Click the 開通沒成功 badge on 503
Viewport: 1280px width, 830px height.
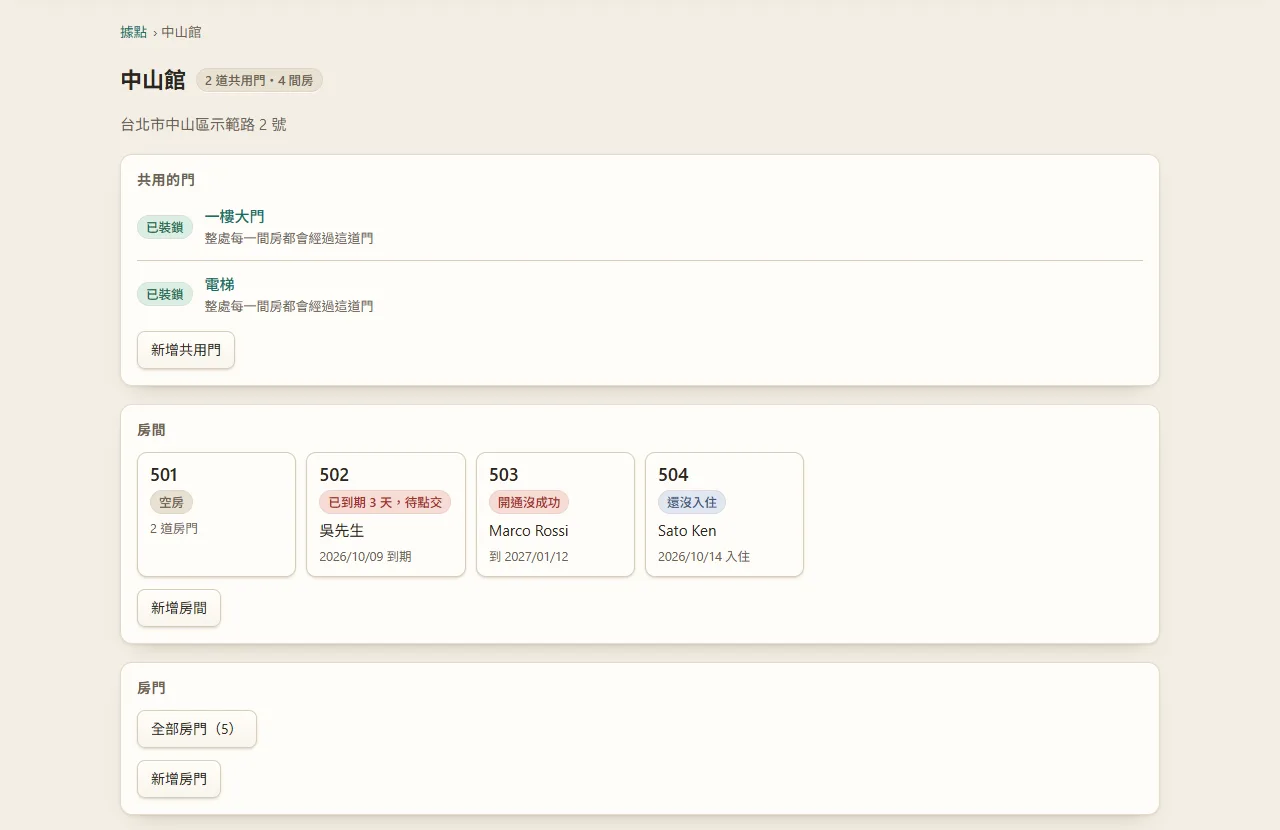529,502
